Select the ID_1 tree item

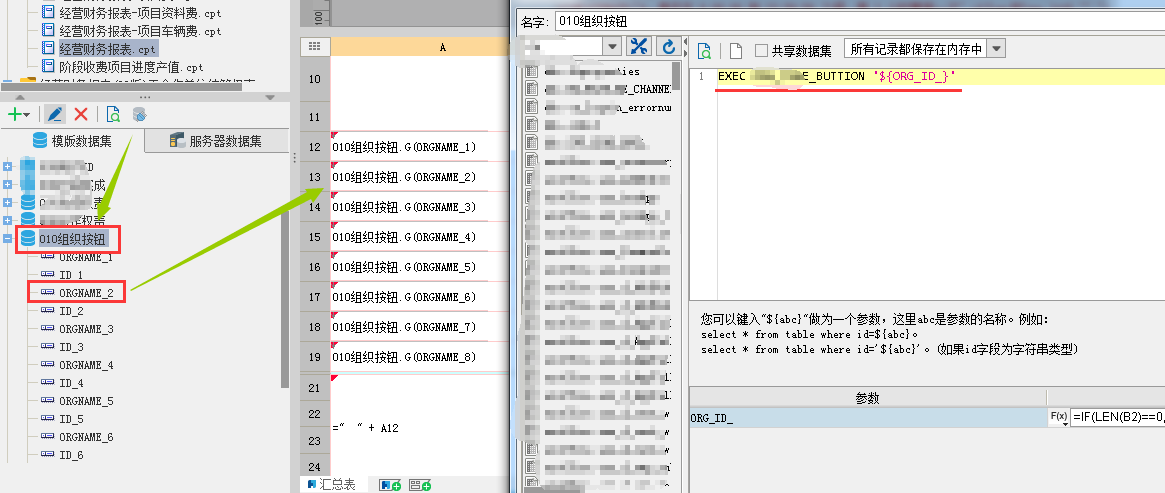click(71, 275)
